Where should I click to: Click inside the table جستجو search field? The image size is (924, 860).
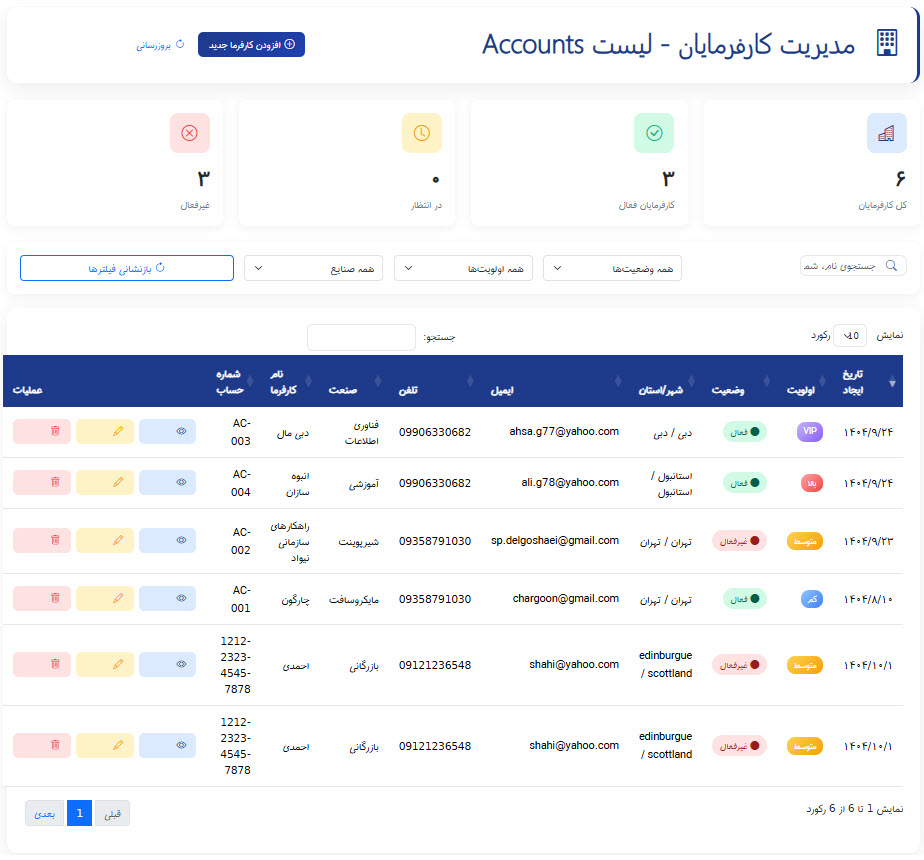tap(361, 337)
